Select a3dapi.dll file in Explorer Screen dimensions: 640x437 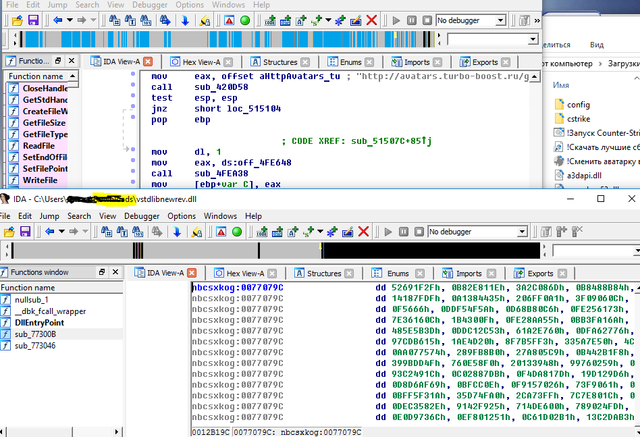pos(578,175)
